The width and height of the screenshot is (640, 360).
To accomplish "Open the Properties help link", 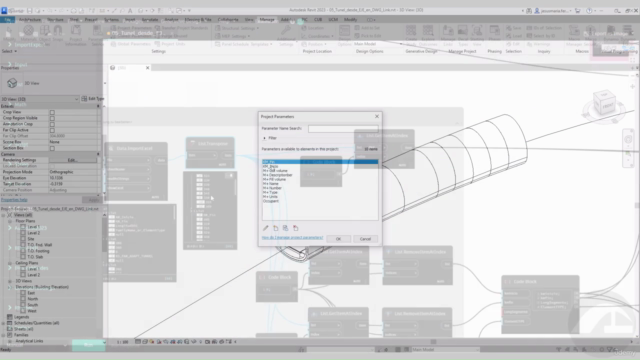I will (x=14, y=200).
